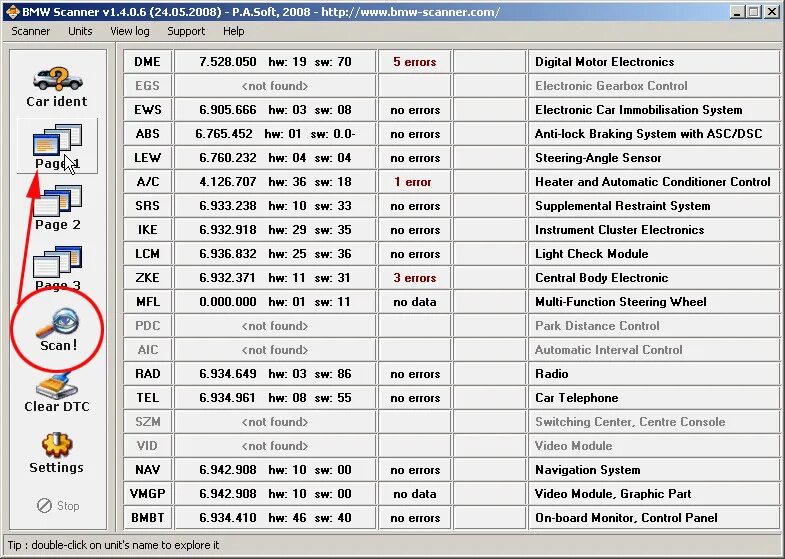Select the RAD unit name
The height and width of the screenshot is (559, 785).
click(148, 374)
